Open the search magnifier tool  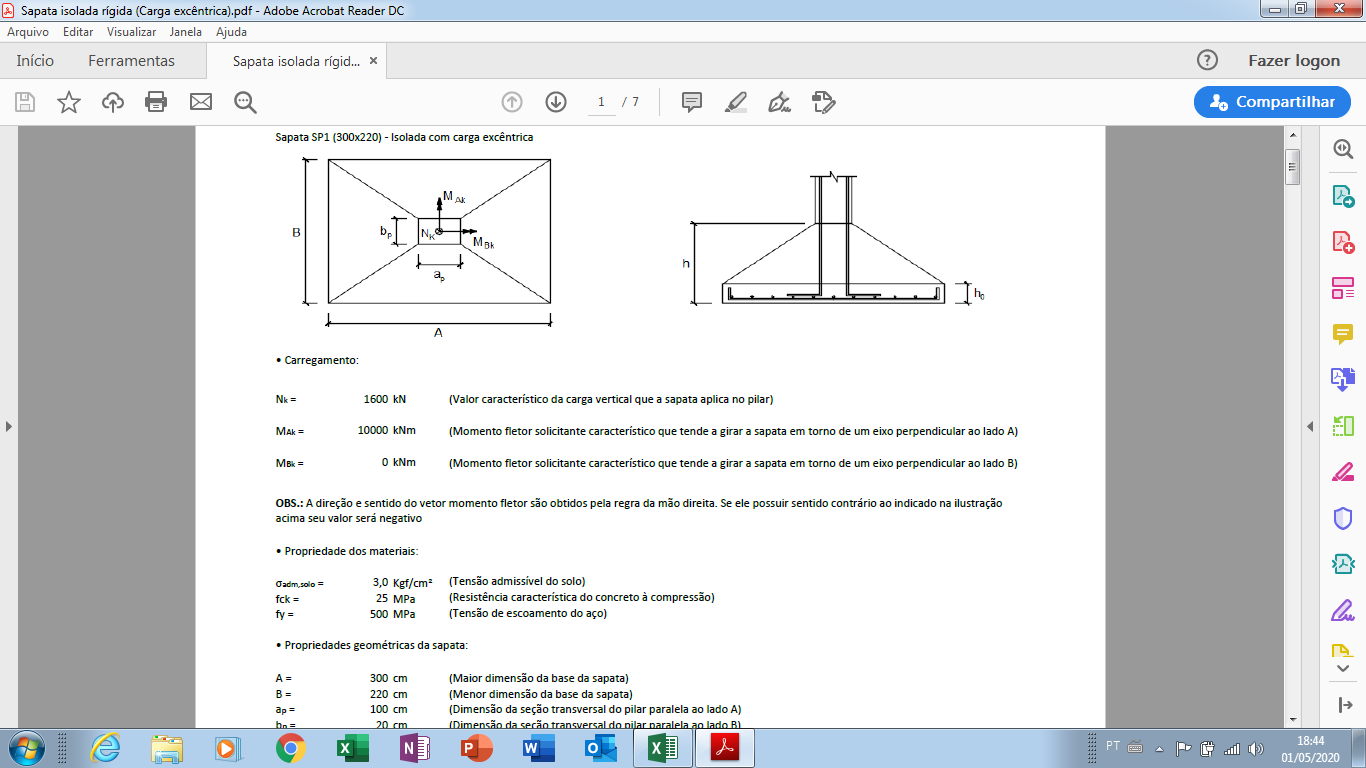coord(245,102)
